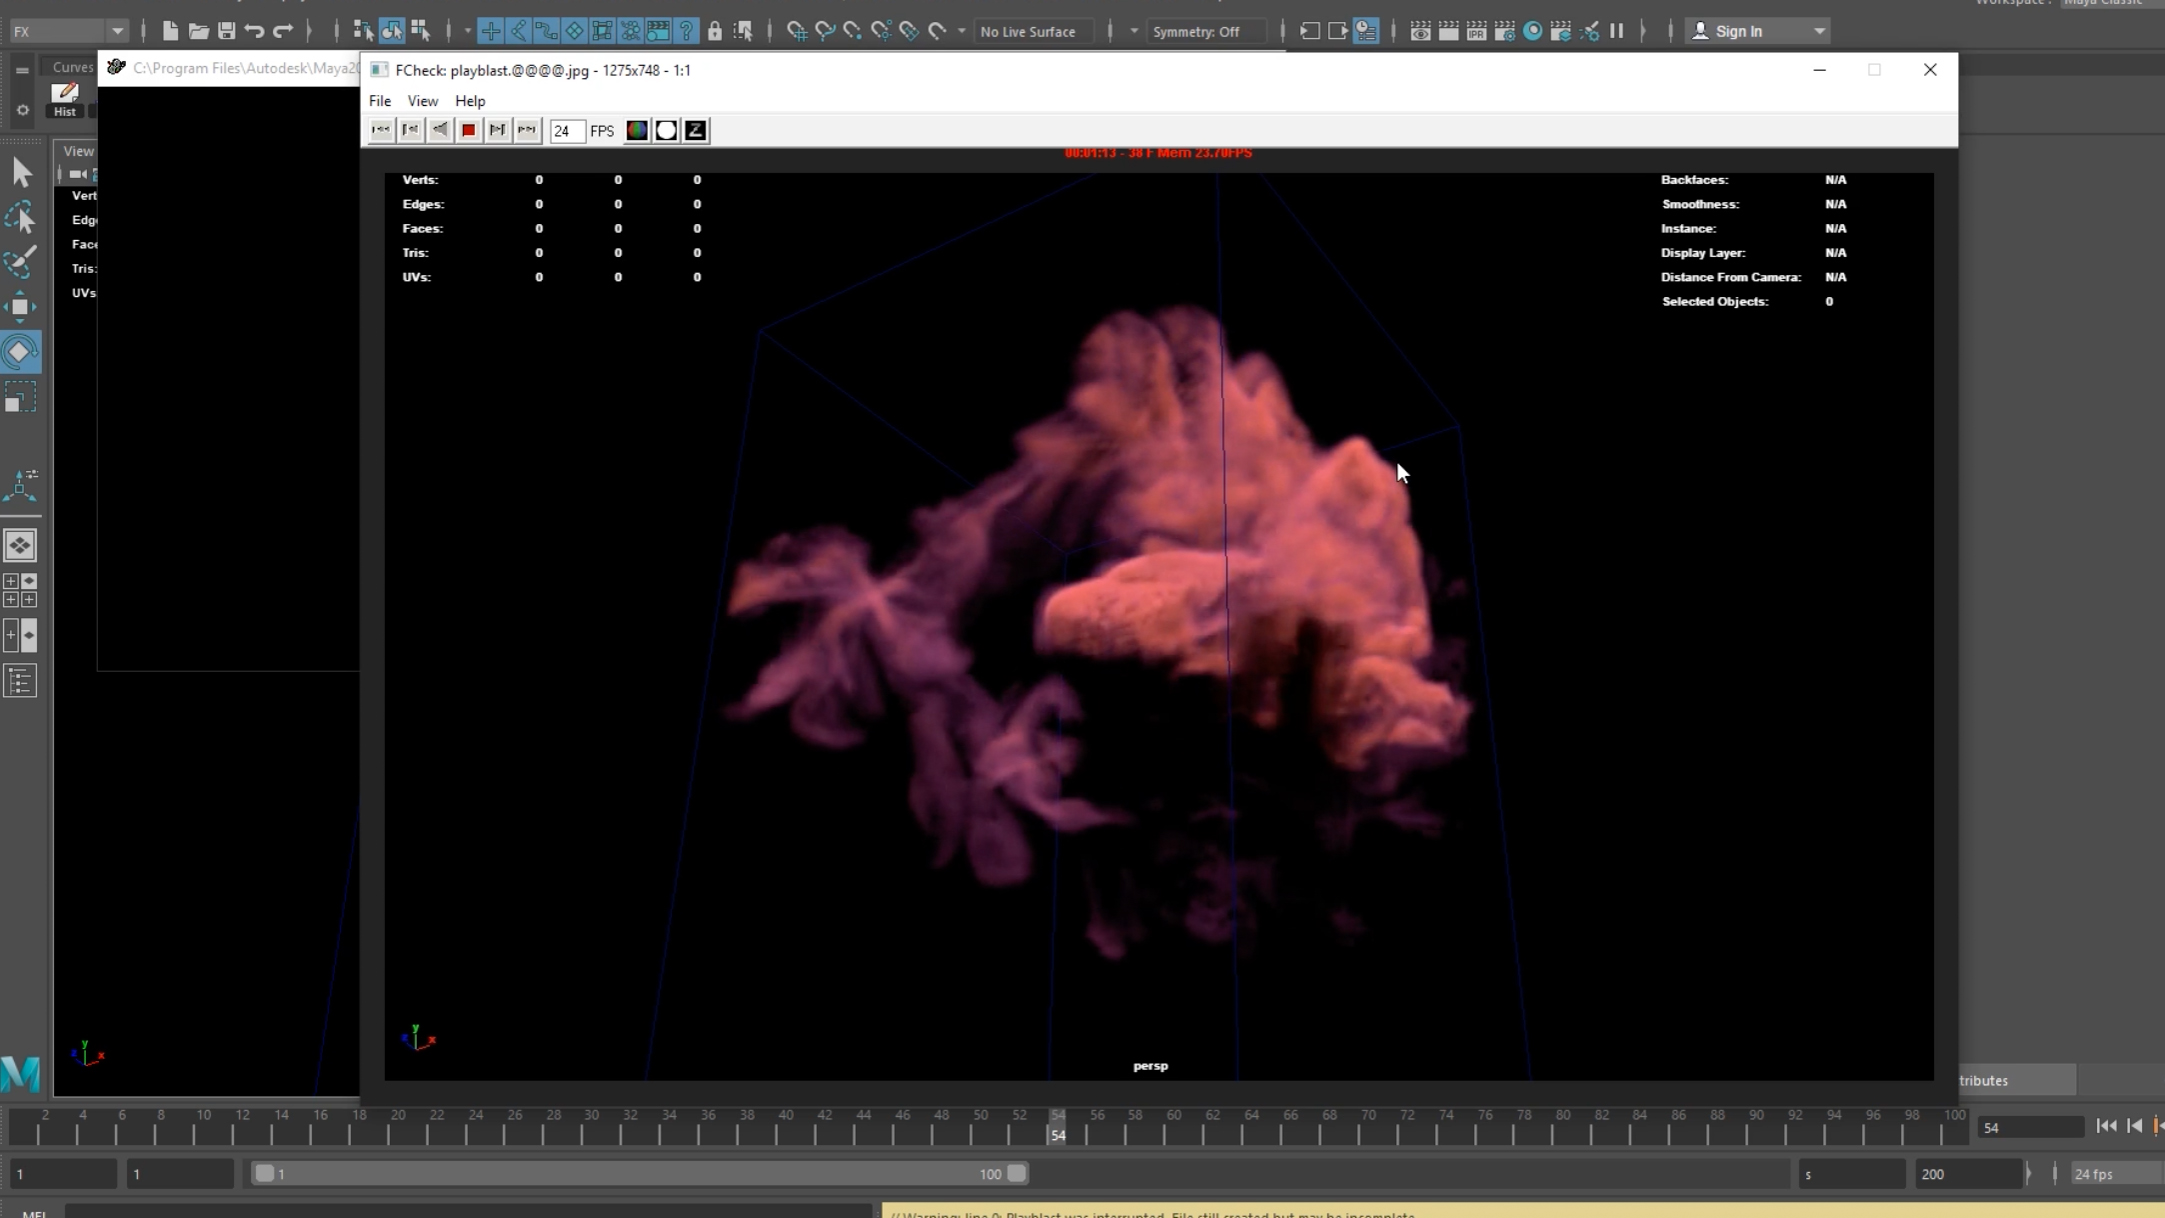Viewport: 2165px width, 1218px height.
Task: Click Pause Viewport 2.0 icon
Action: click(x=1616, y=31)
